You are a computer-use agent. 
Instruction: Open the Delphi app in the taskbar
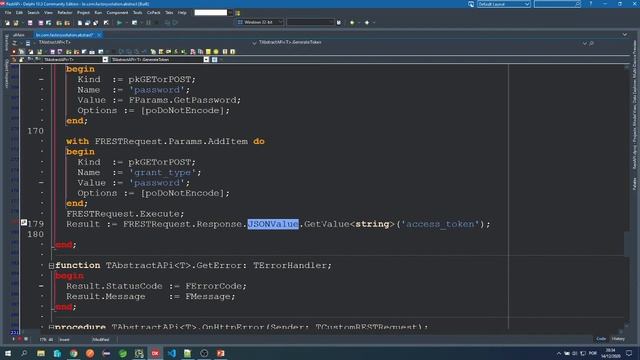[155, 353]
